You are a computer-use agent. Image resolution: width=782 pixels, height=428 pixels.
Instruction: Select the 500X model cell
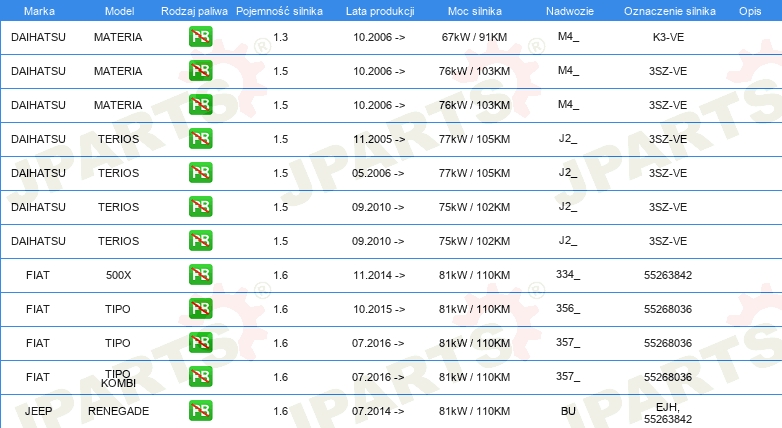point(118,275)
